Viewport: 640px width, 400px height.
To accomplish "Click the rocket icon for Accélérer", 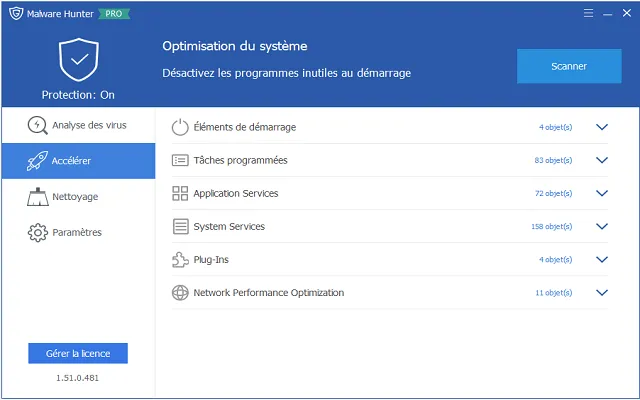I will [x=37, y=161].
